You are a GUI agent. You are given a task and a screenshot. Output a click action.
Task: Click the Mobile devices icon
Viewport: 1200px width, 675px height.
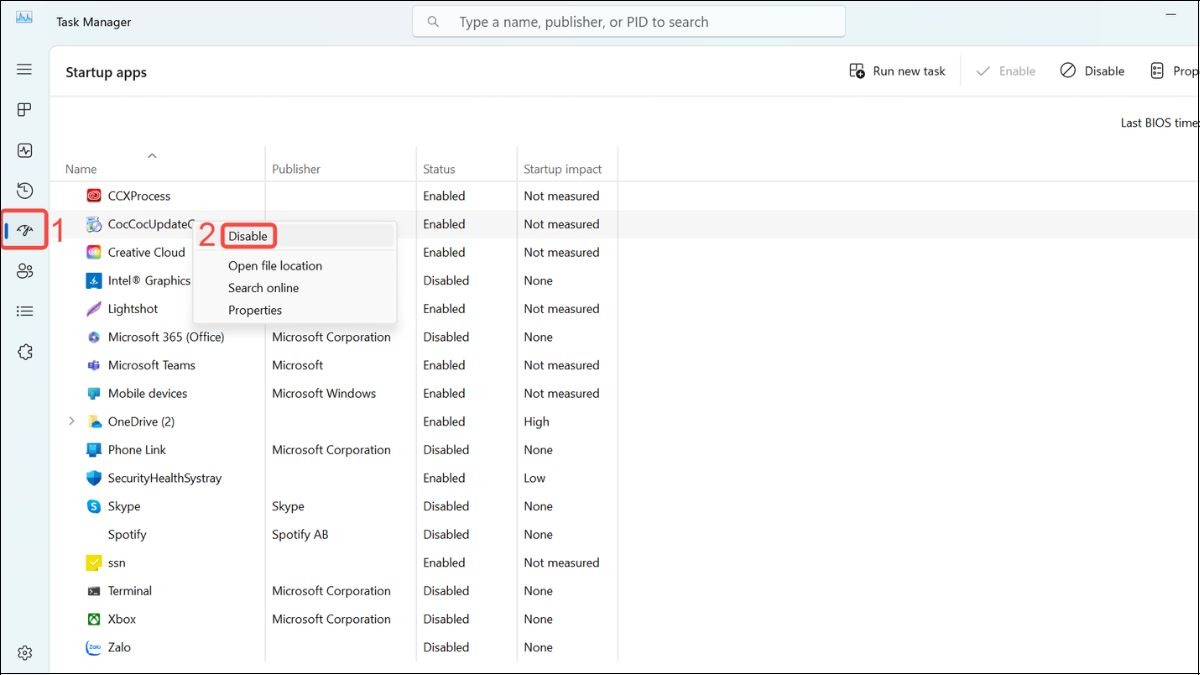(94, 394)
